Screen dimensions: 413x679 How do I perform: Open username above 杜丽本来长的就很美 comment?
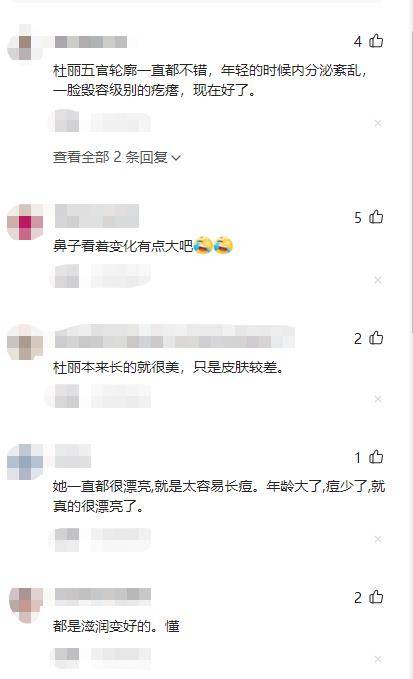tap(174, 337)
